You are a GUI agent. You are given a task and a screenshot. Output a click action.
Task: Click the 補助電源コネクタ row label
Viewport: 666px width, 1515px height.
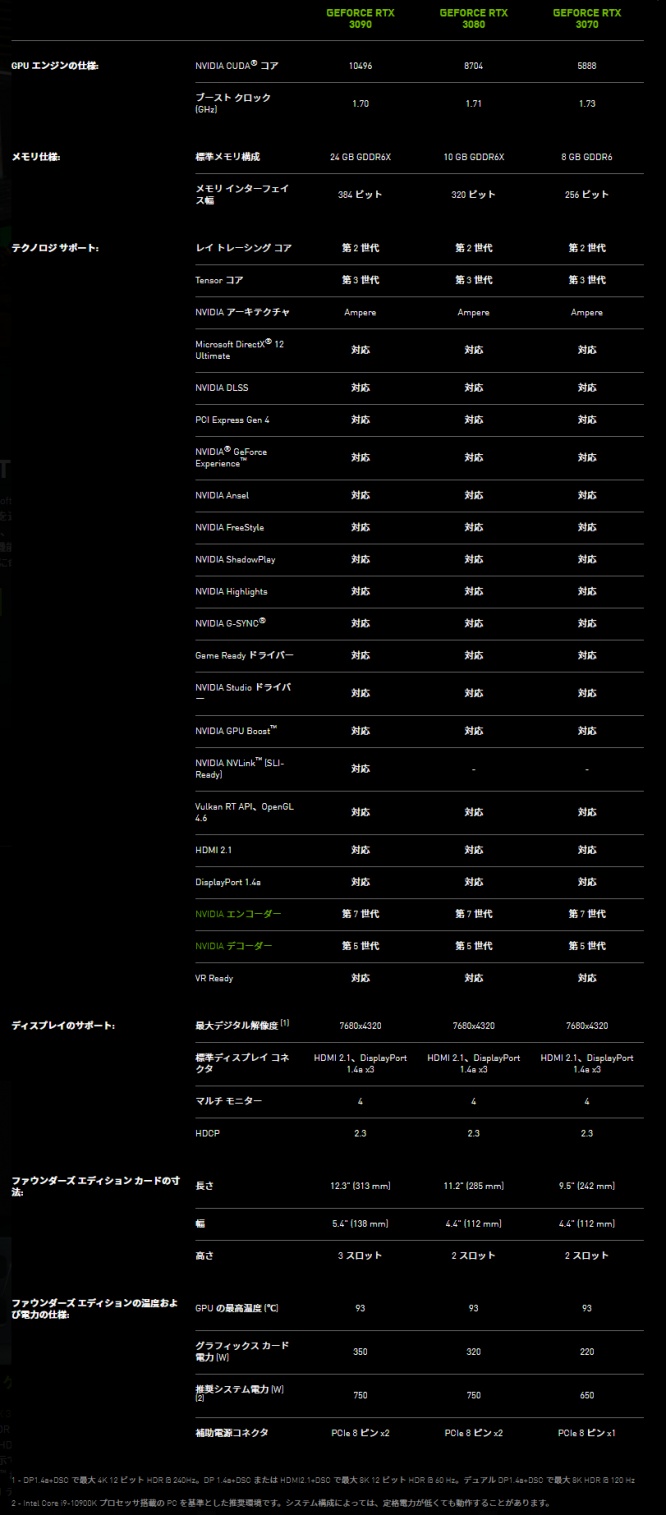[232, 1433]
